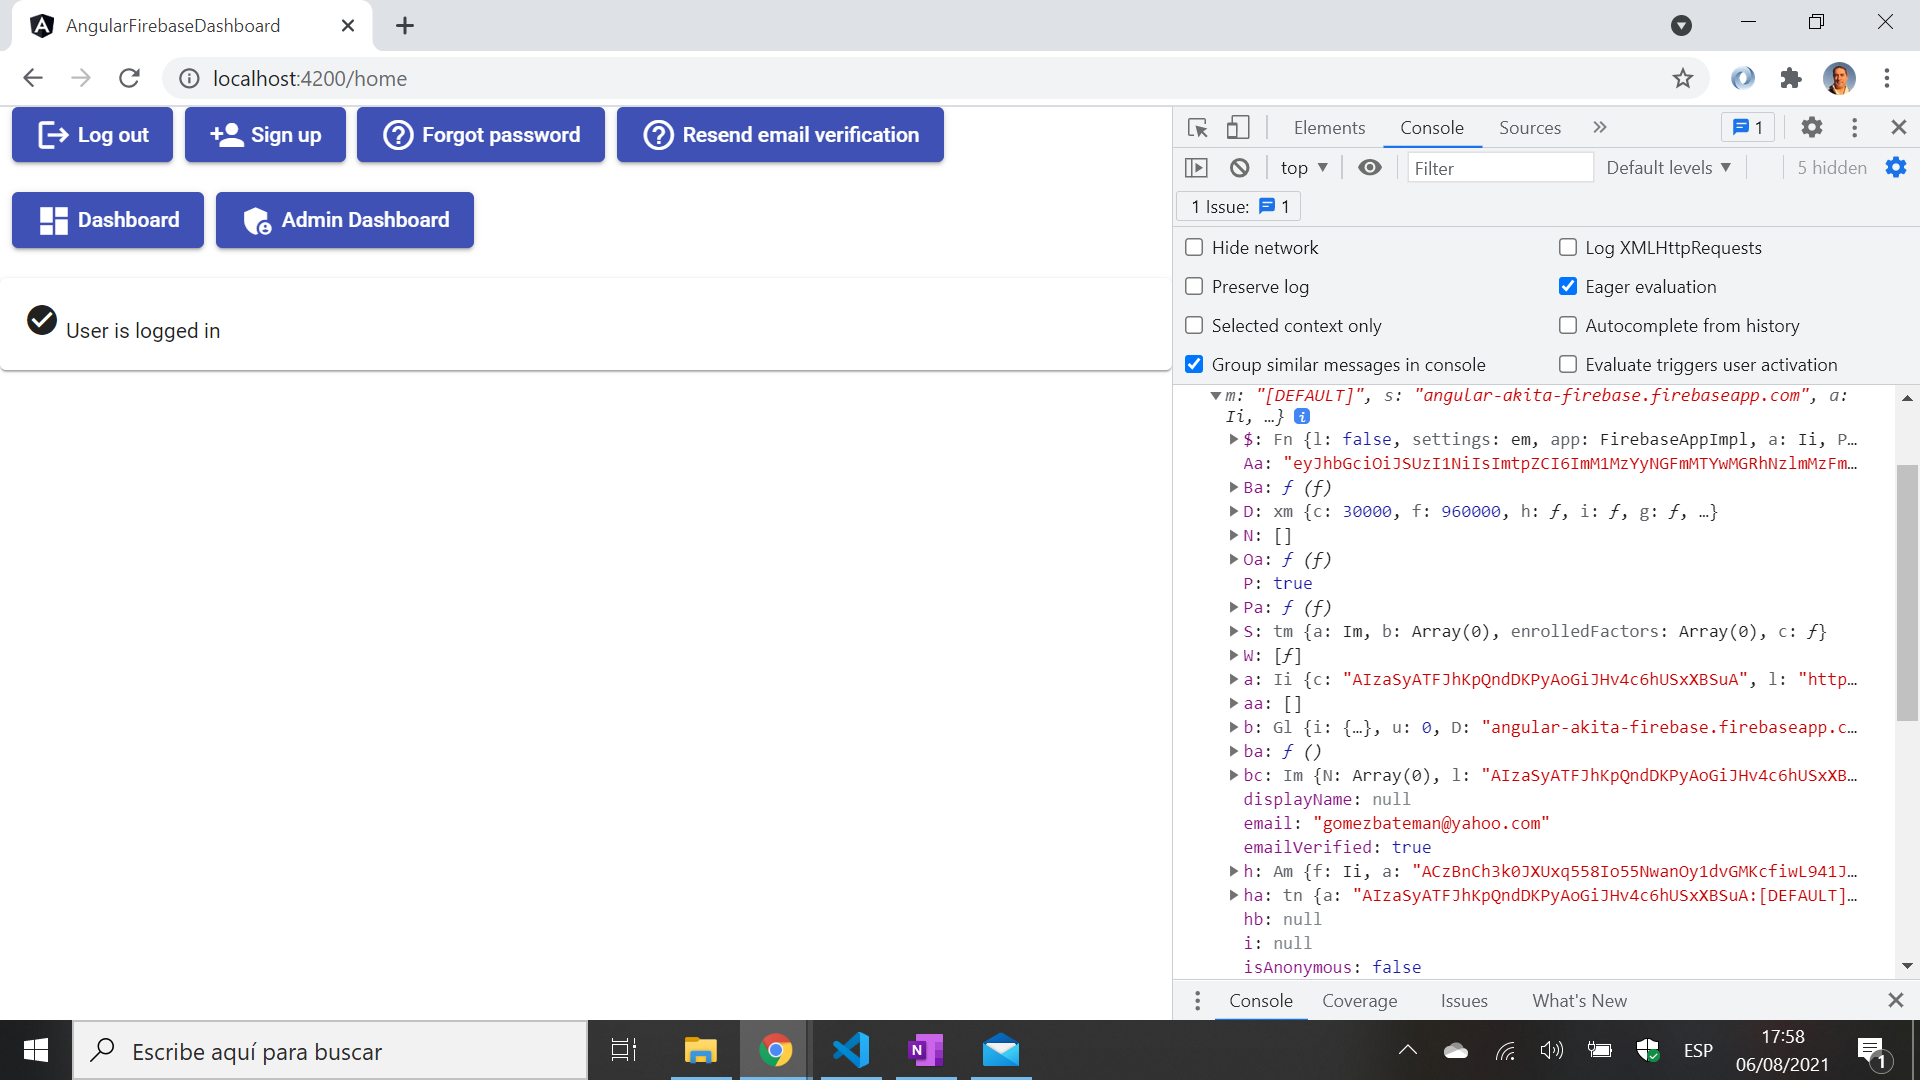
Task: Click the Admin Dashboard button
Action: [x=345, y=220]
